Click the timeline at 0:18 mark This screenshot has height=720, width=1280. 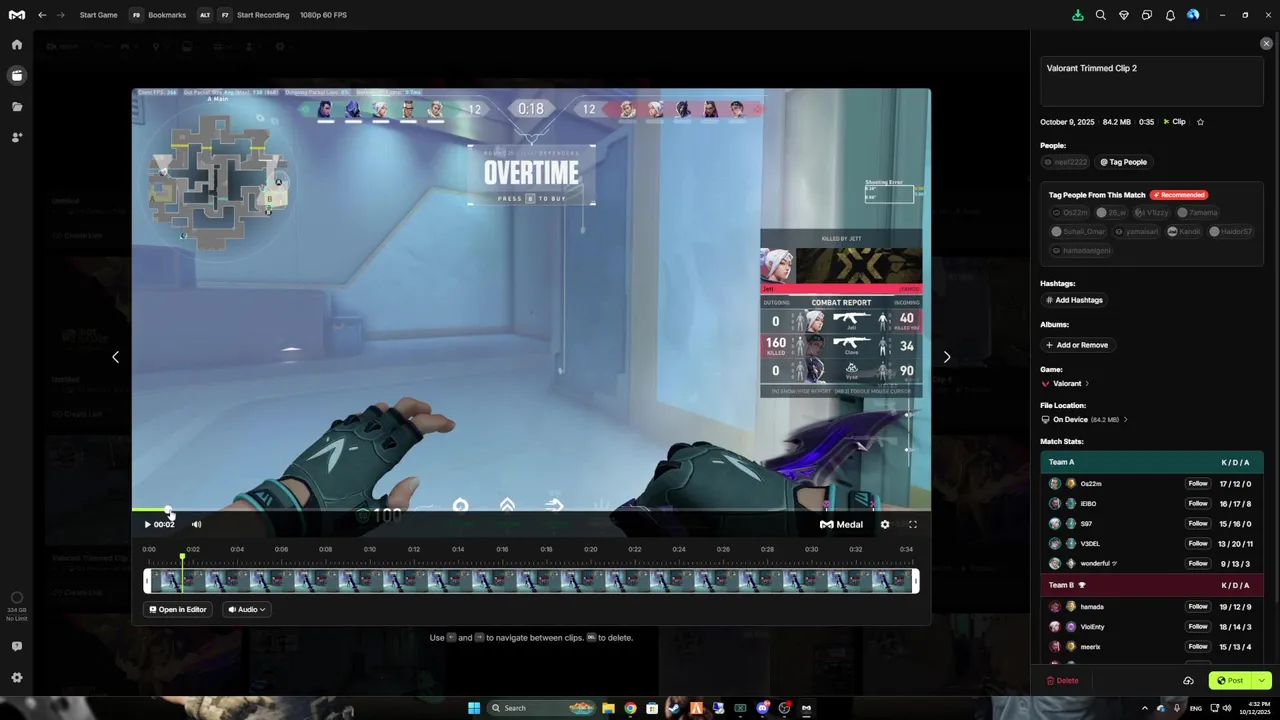546,549
